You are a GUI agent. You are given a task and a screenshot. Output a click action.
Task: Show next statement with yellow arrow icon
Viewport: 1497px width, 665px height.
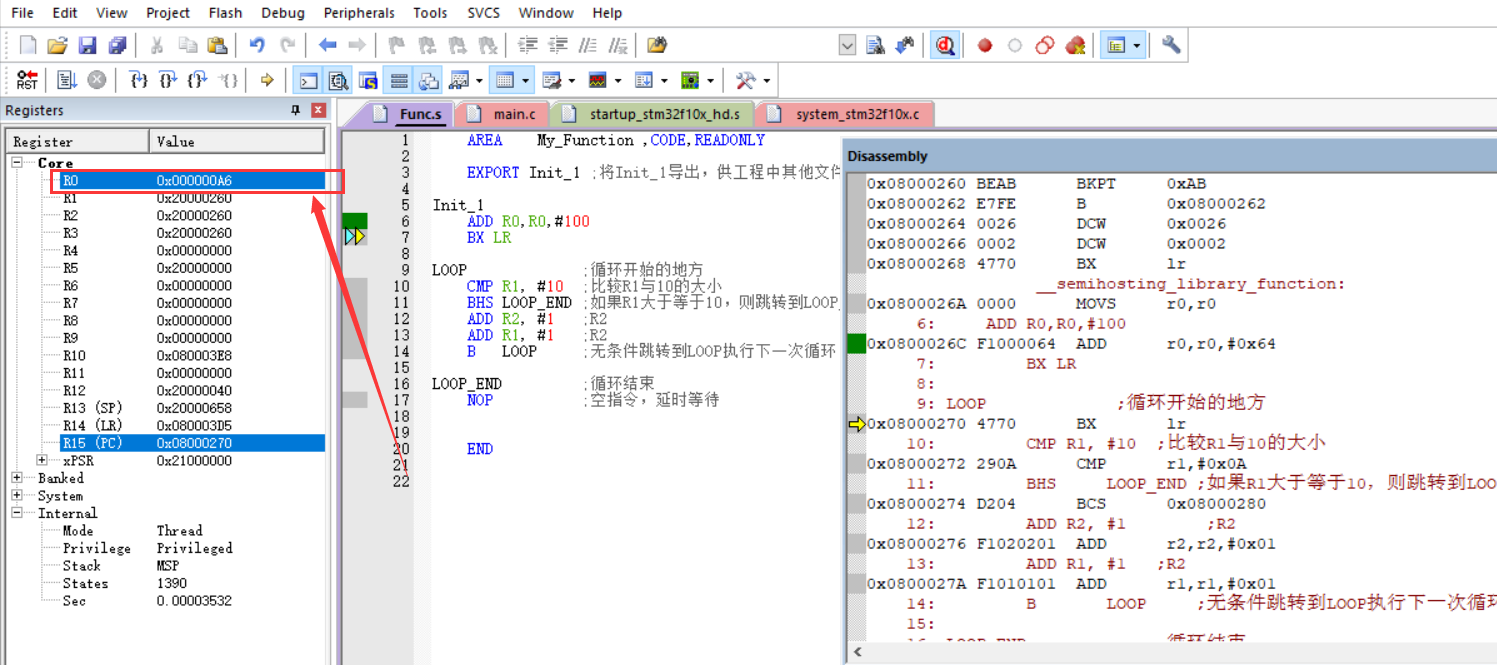267,80
